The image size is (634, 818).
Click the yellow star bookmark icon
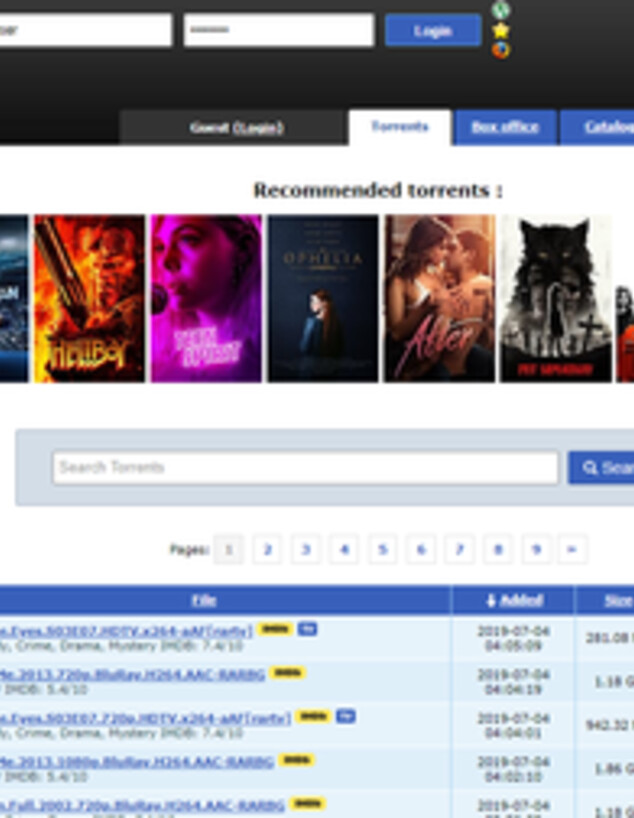[501, 30]
